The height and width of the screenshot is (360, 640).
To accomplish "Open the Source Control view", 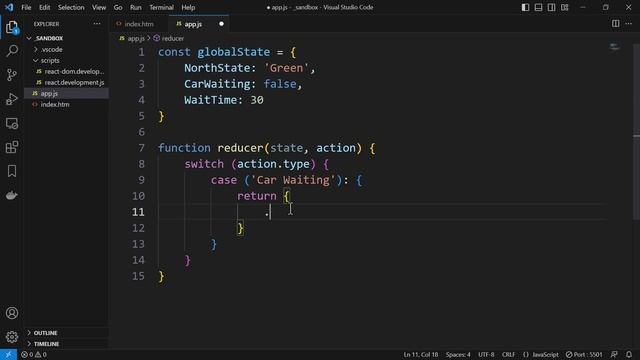I will click(12, 75).
